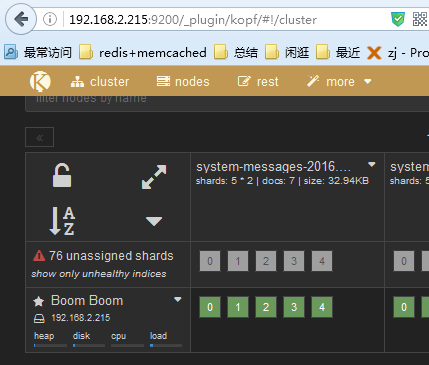Click green shard 1 on Boom Boom
Image resolution: width=429 pixels, height=365 pixels.
pos(238,307)
